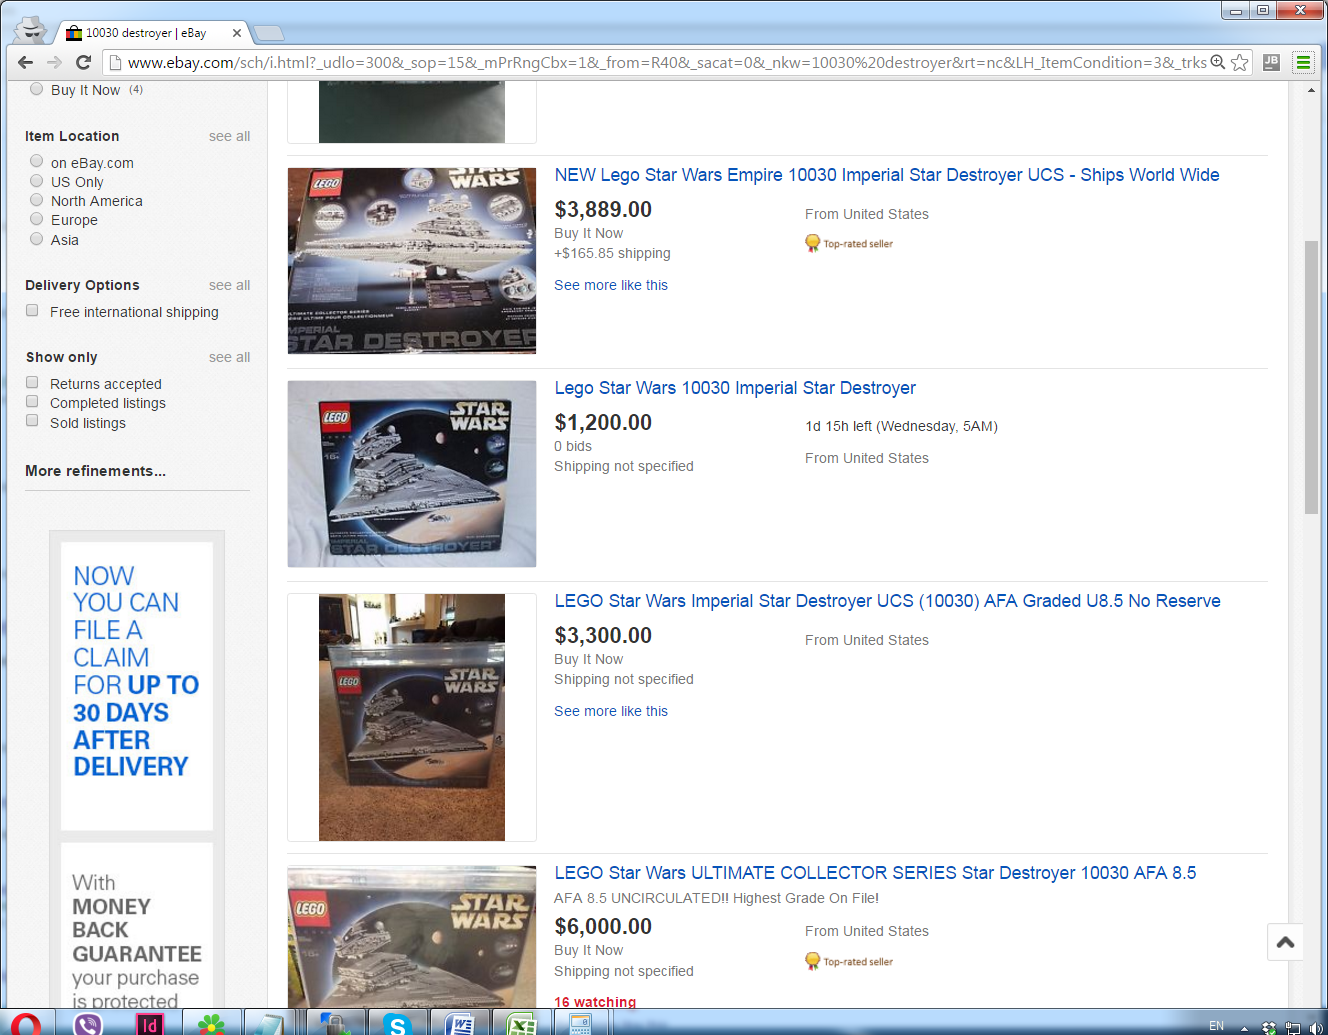The width and height of the screenshot is (1328, 1035).
Task: Click the page vertical scrollbar thumb
Action: 1311,378
